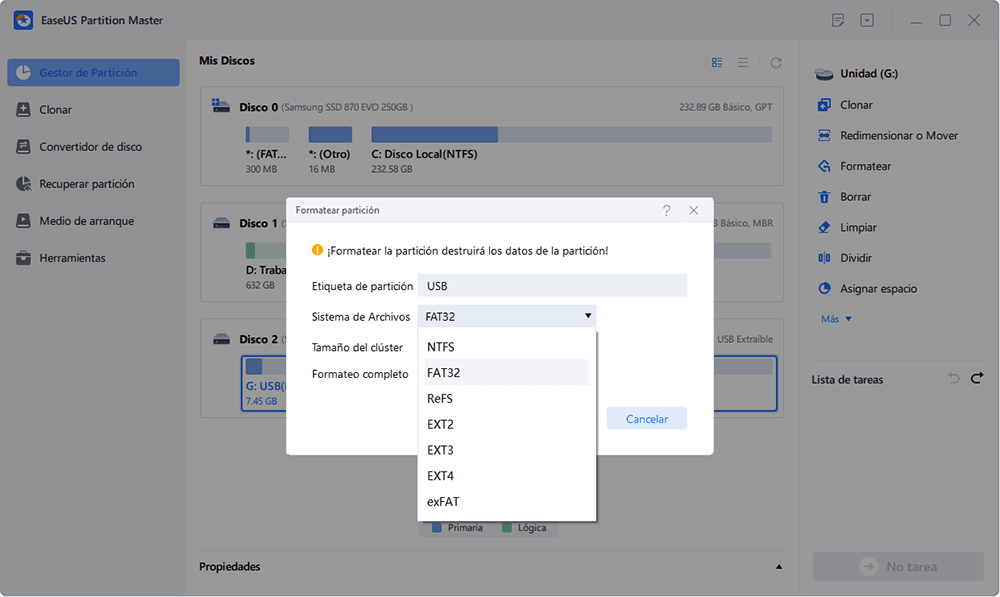Click Limpiar in the right panel

pyautogui.click(x=858, y=227)
